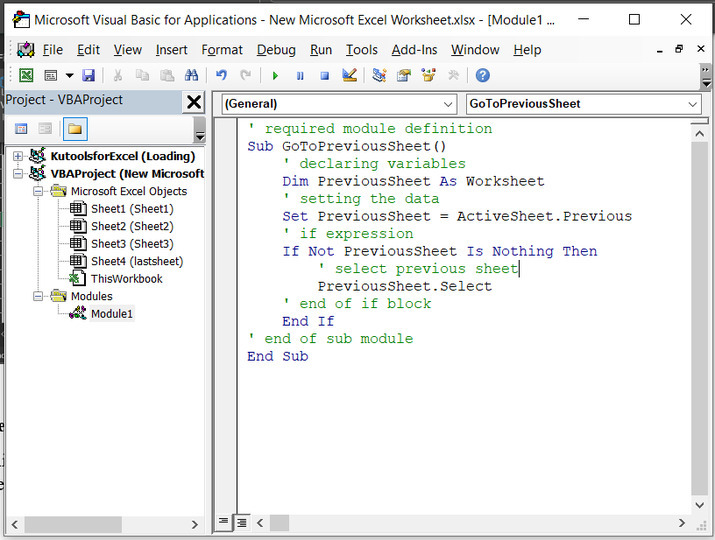
Task: Save the workbook with the floppy icon
Action: pyautogui.click(x=88, y=75)
